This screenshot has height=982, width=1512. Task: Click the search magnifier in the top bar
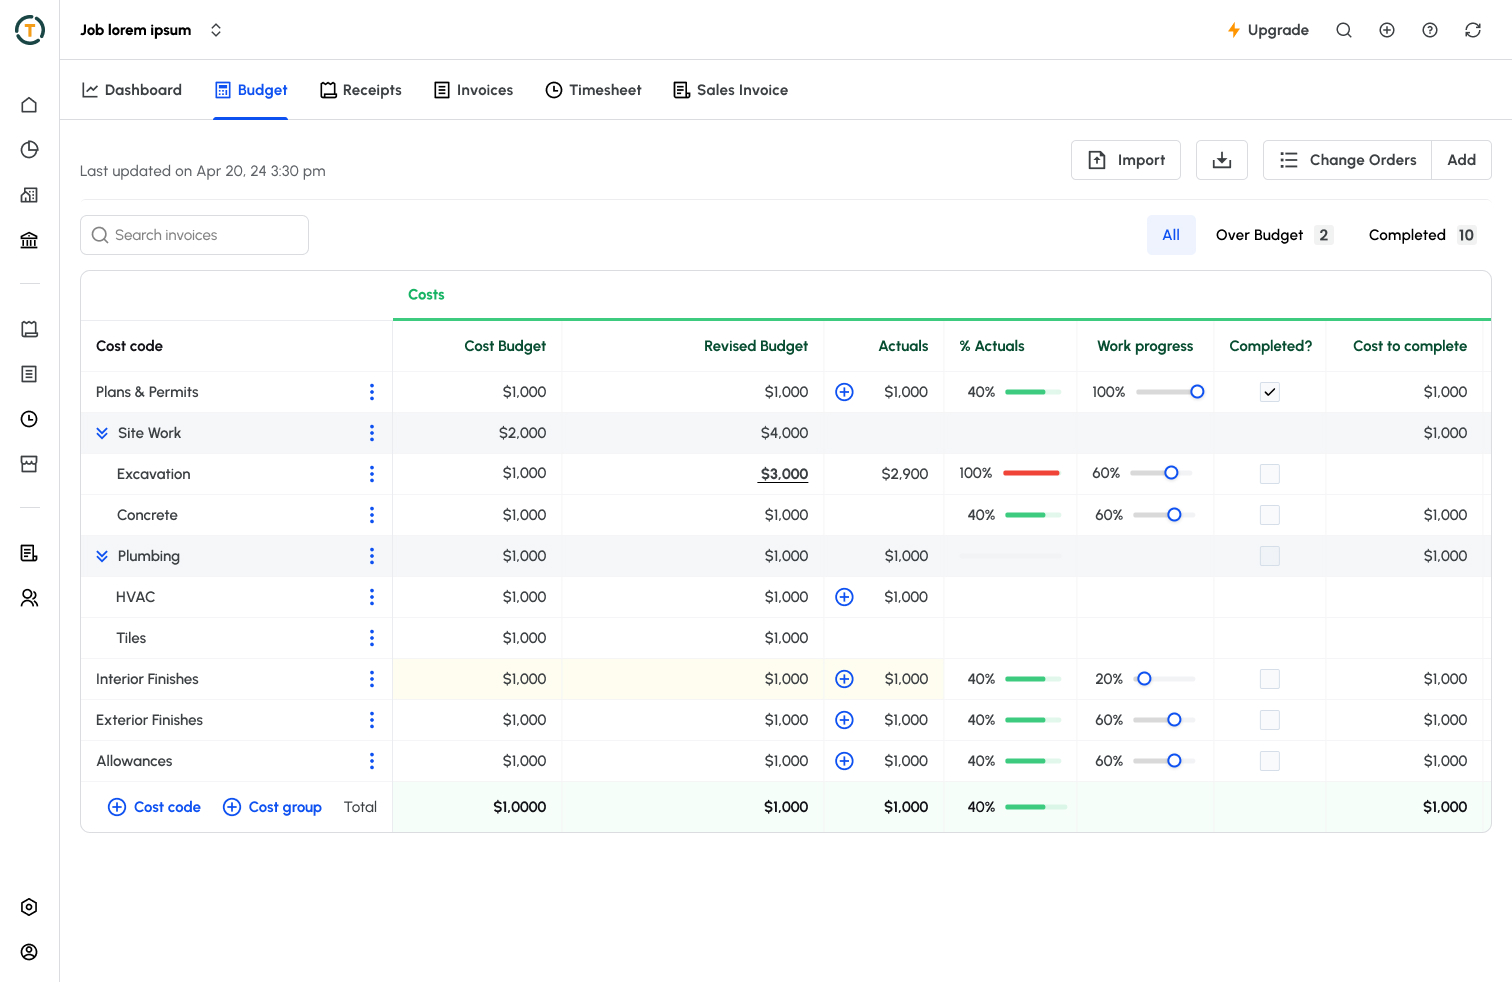(1344, 30)
